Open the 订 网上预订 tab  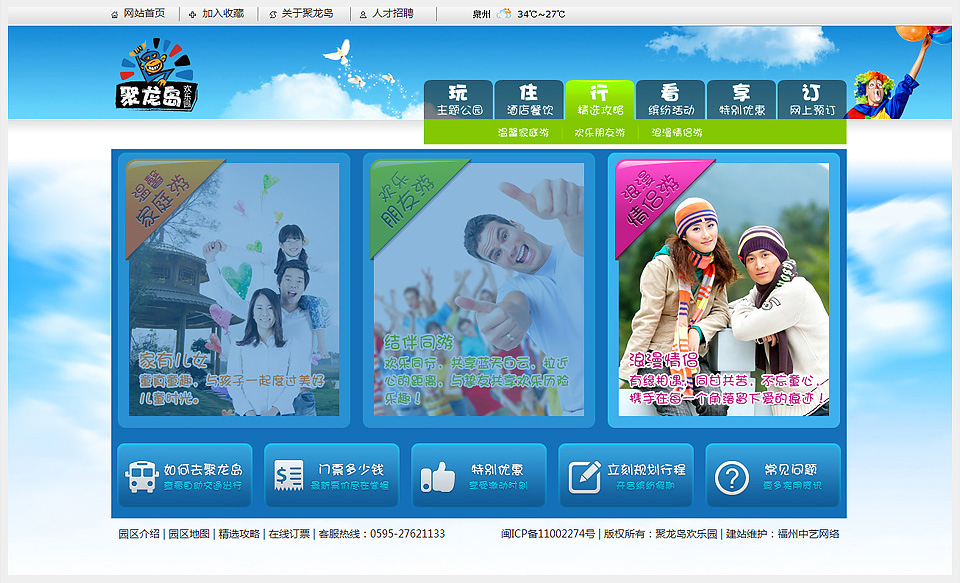pos(811,100)
